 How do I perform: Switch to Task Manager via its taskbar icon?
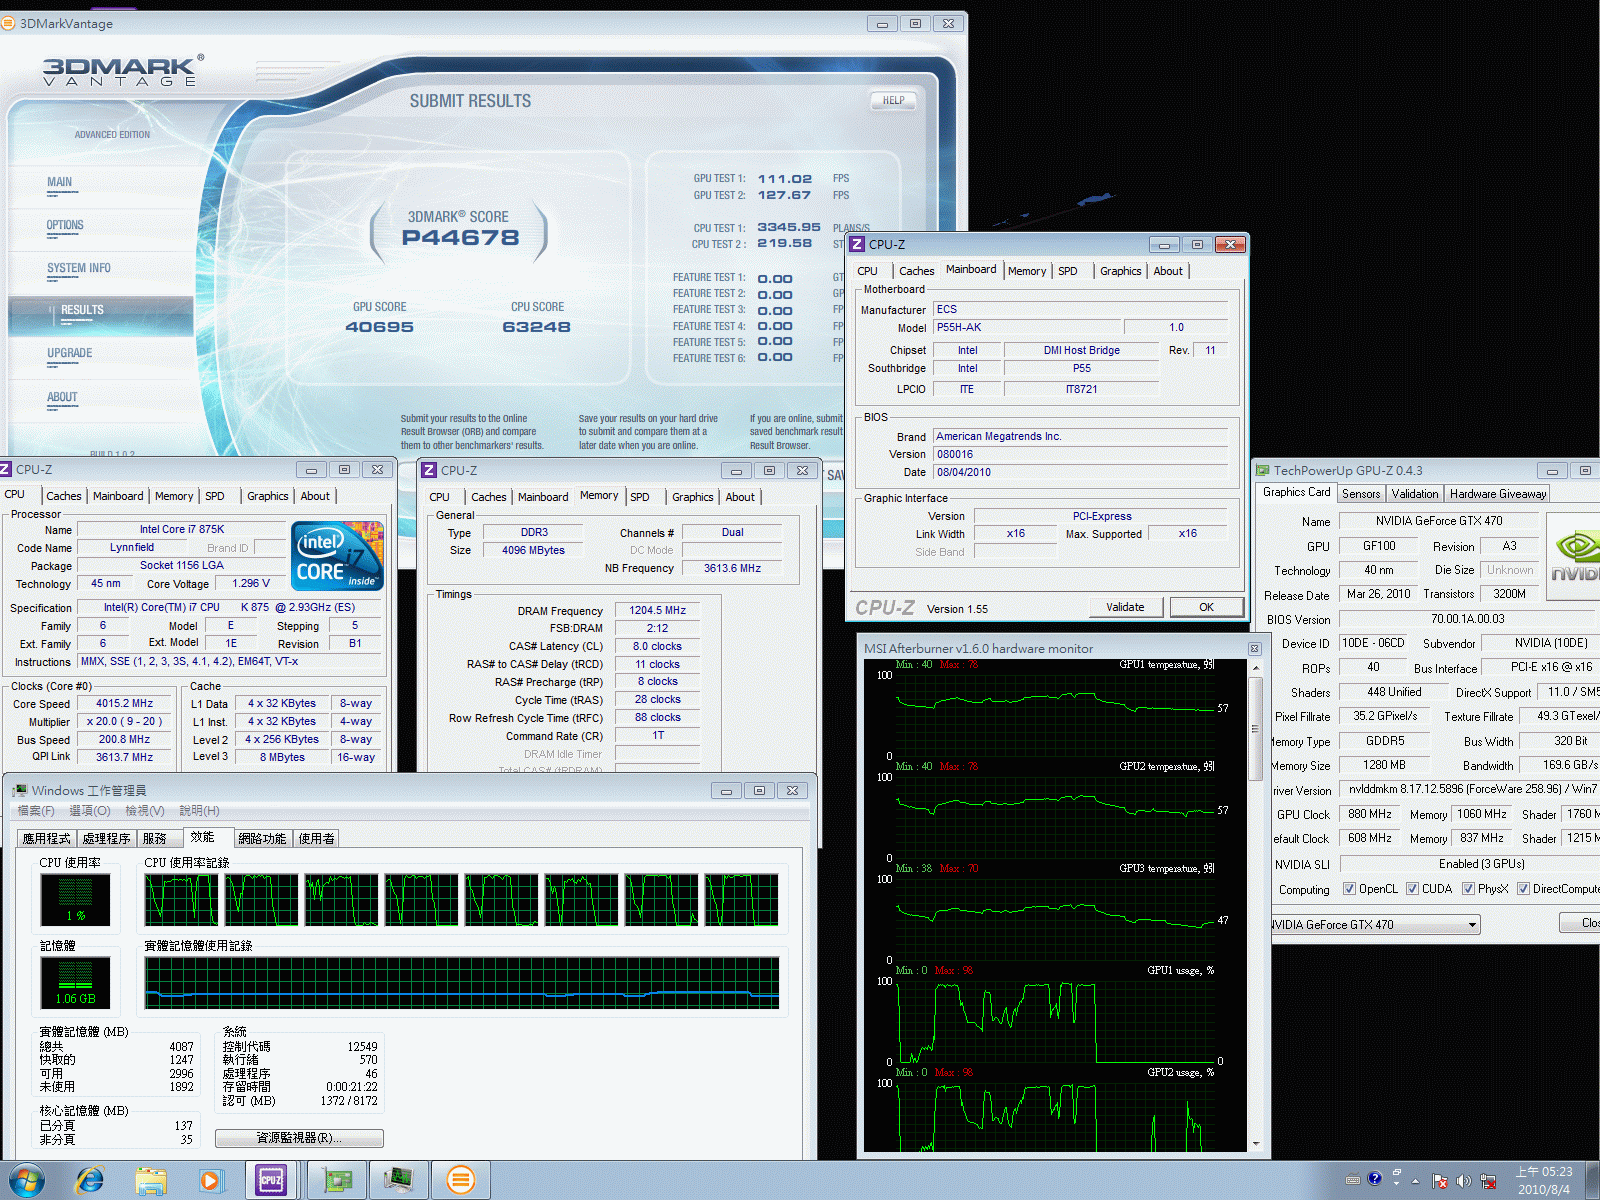tap(399, 1181)
